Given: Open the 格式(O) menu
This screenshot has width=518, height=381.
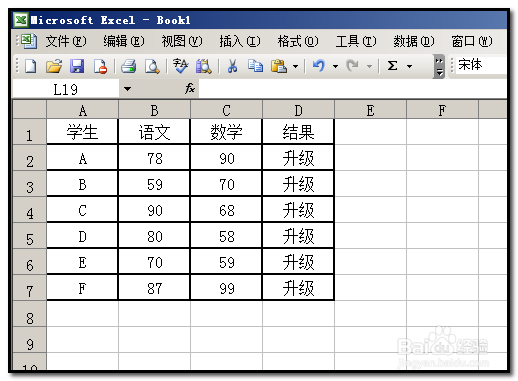Looking at the screenshot, I should tap(298, 41).
